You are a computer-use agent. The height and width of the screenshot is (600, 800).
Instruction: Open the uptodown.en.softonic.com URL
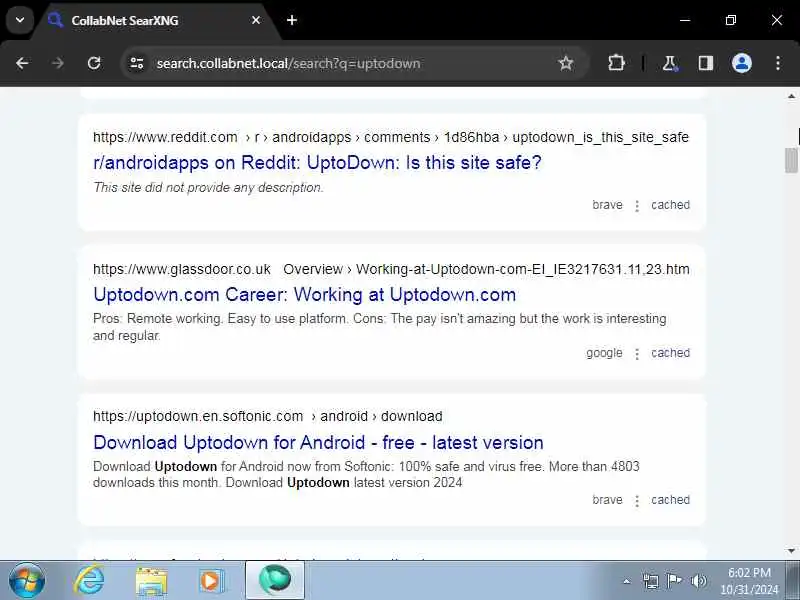tap(268, 416)
